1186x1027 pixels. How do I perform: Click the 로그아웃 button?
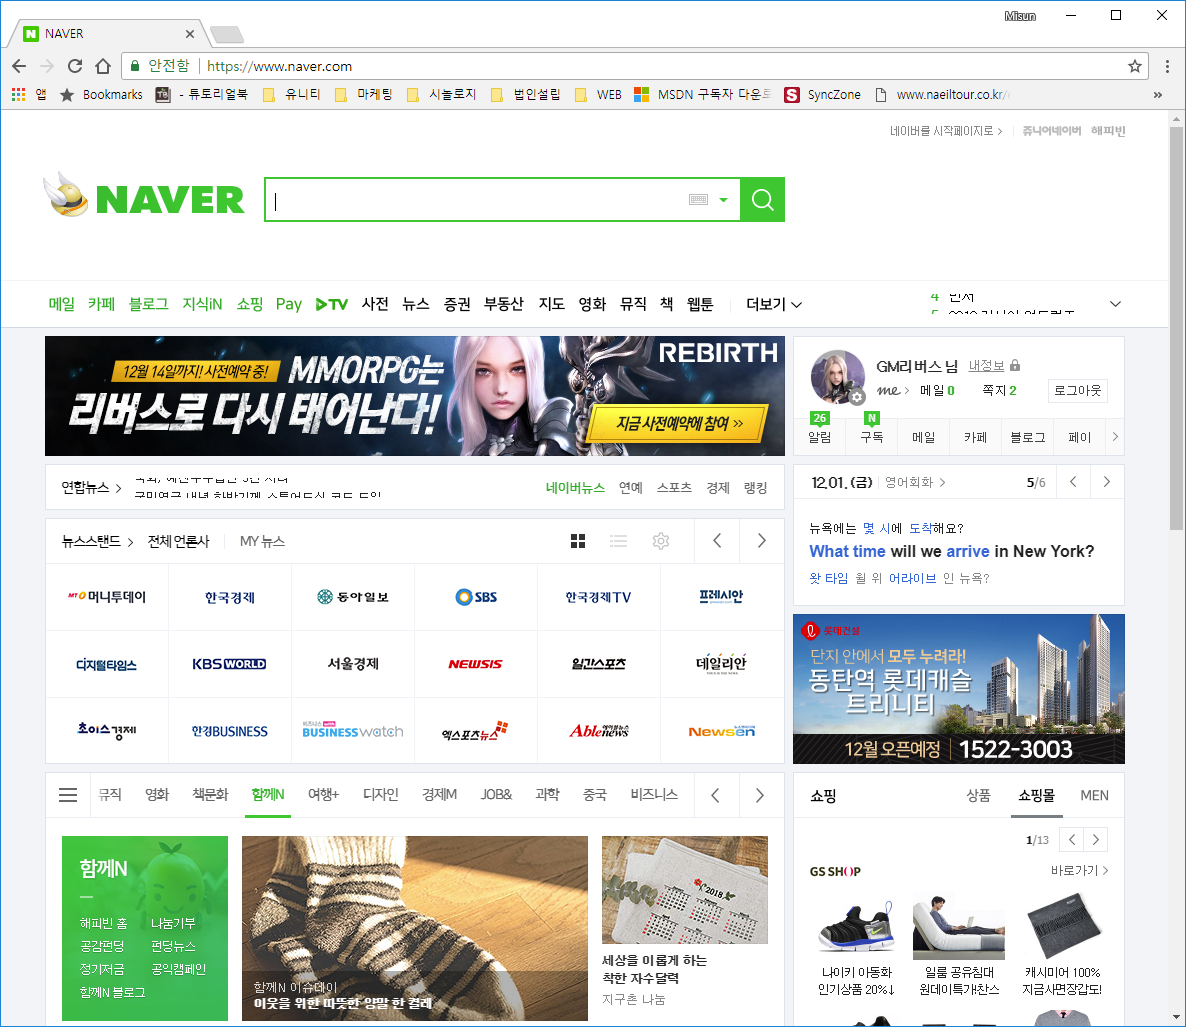tap(1077, 390)
